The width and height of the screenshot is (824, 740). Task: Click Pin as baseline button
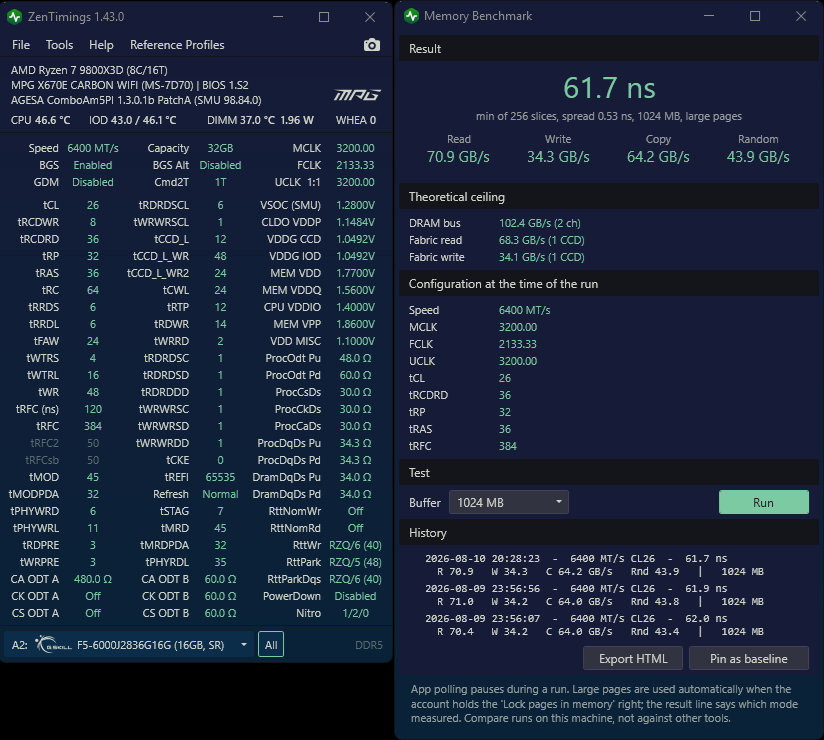(748, 659)
